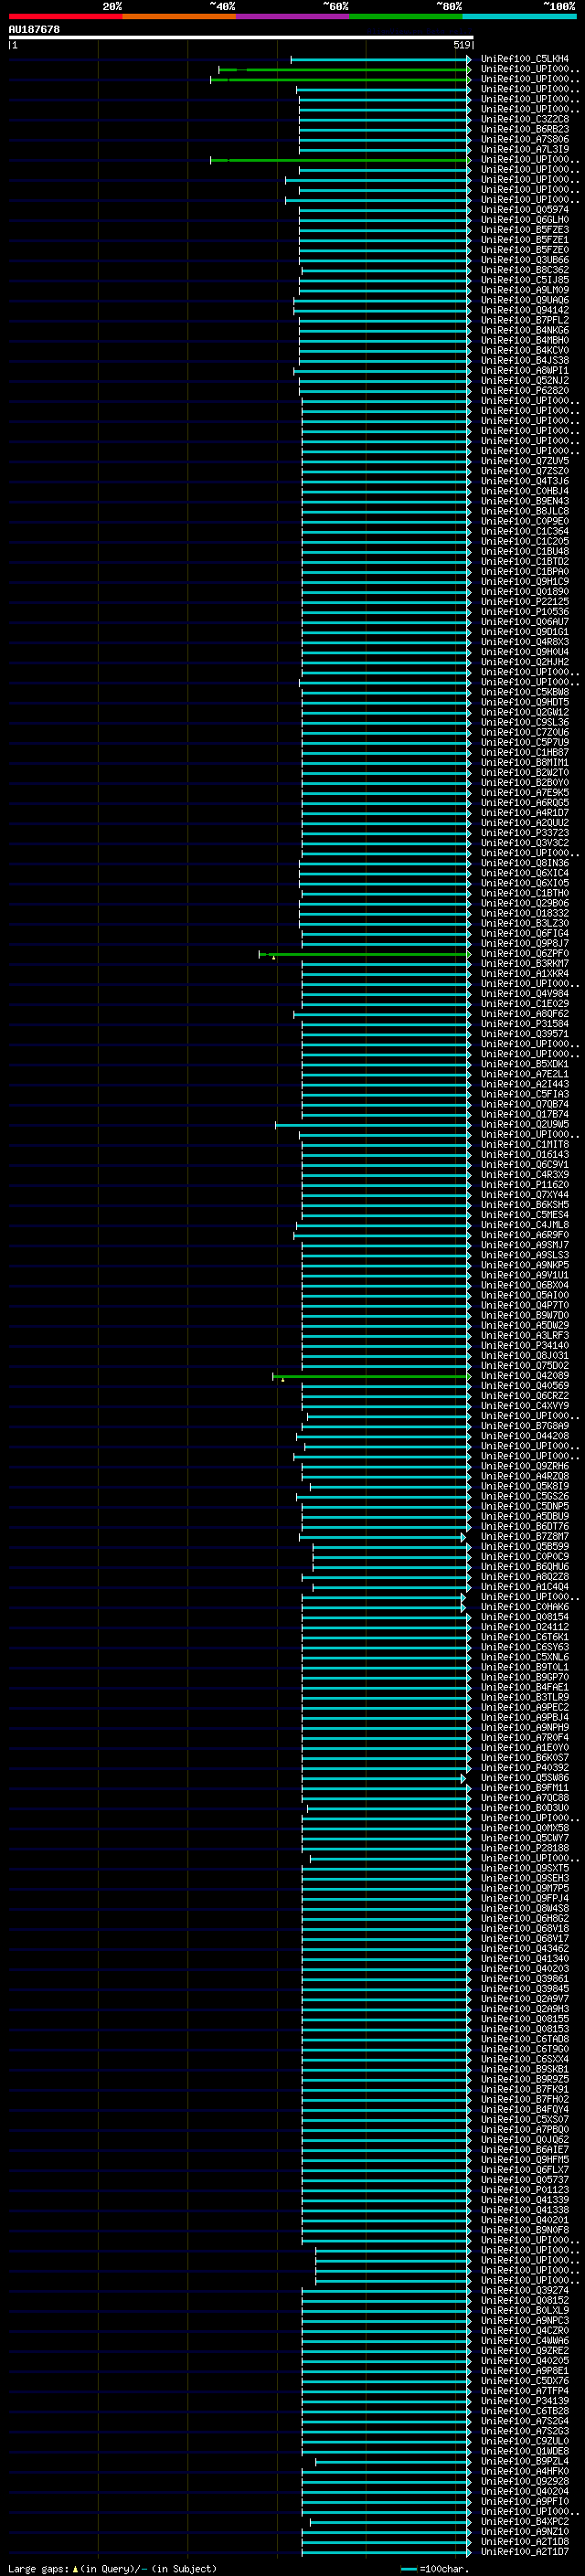Screen dimensions: 585x2576
Task: Click the green alignment bar of UniRef100_Q6ZPF0
Action: (364, 955)
